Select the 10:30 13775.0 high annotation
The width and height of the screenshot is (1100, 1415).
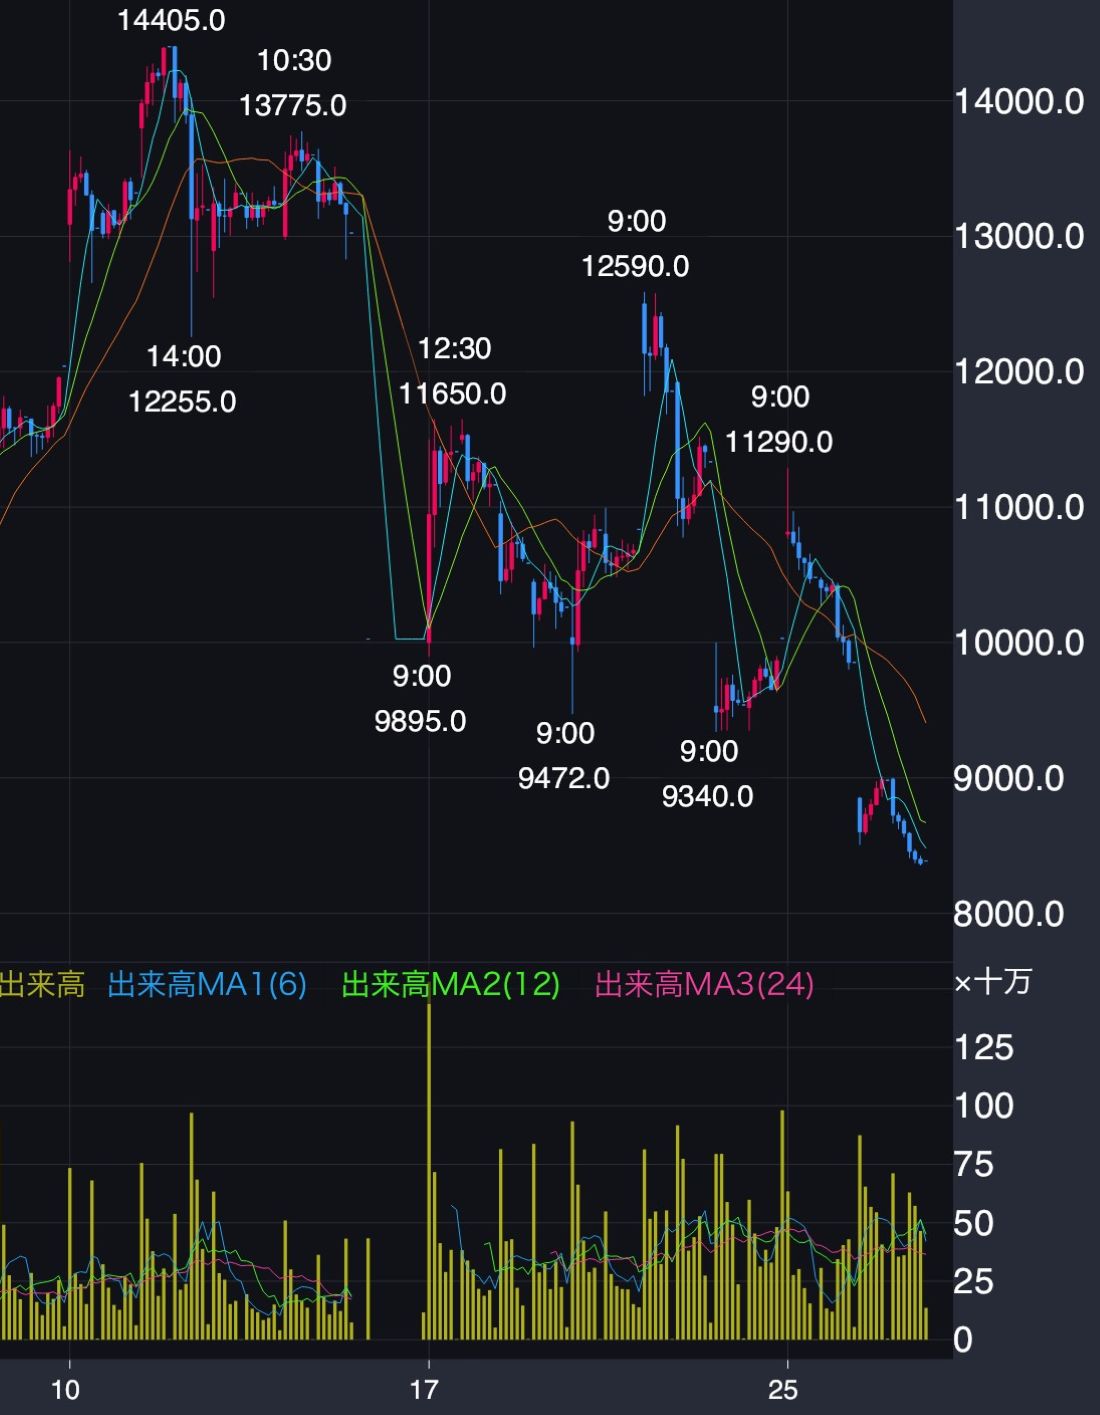tap(293, 83)
